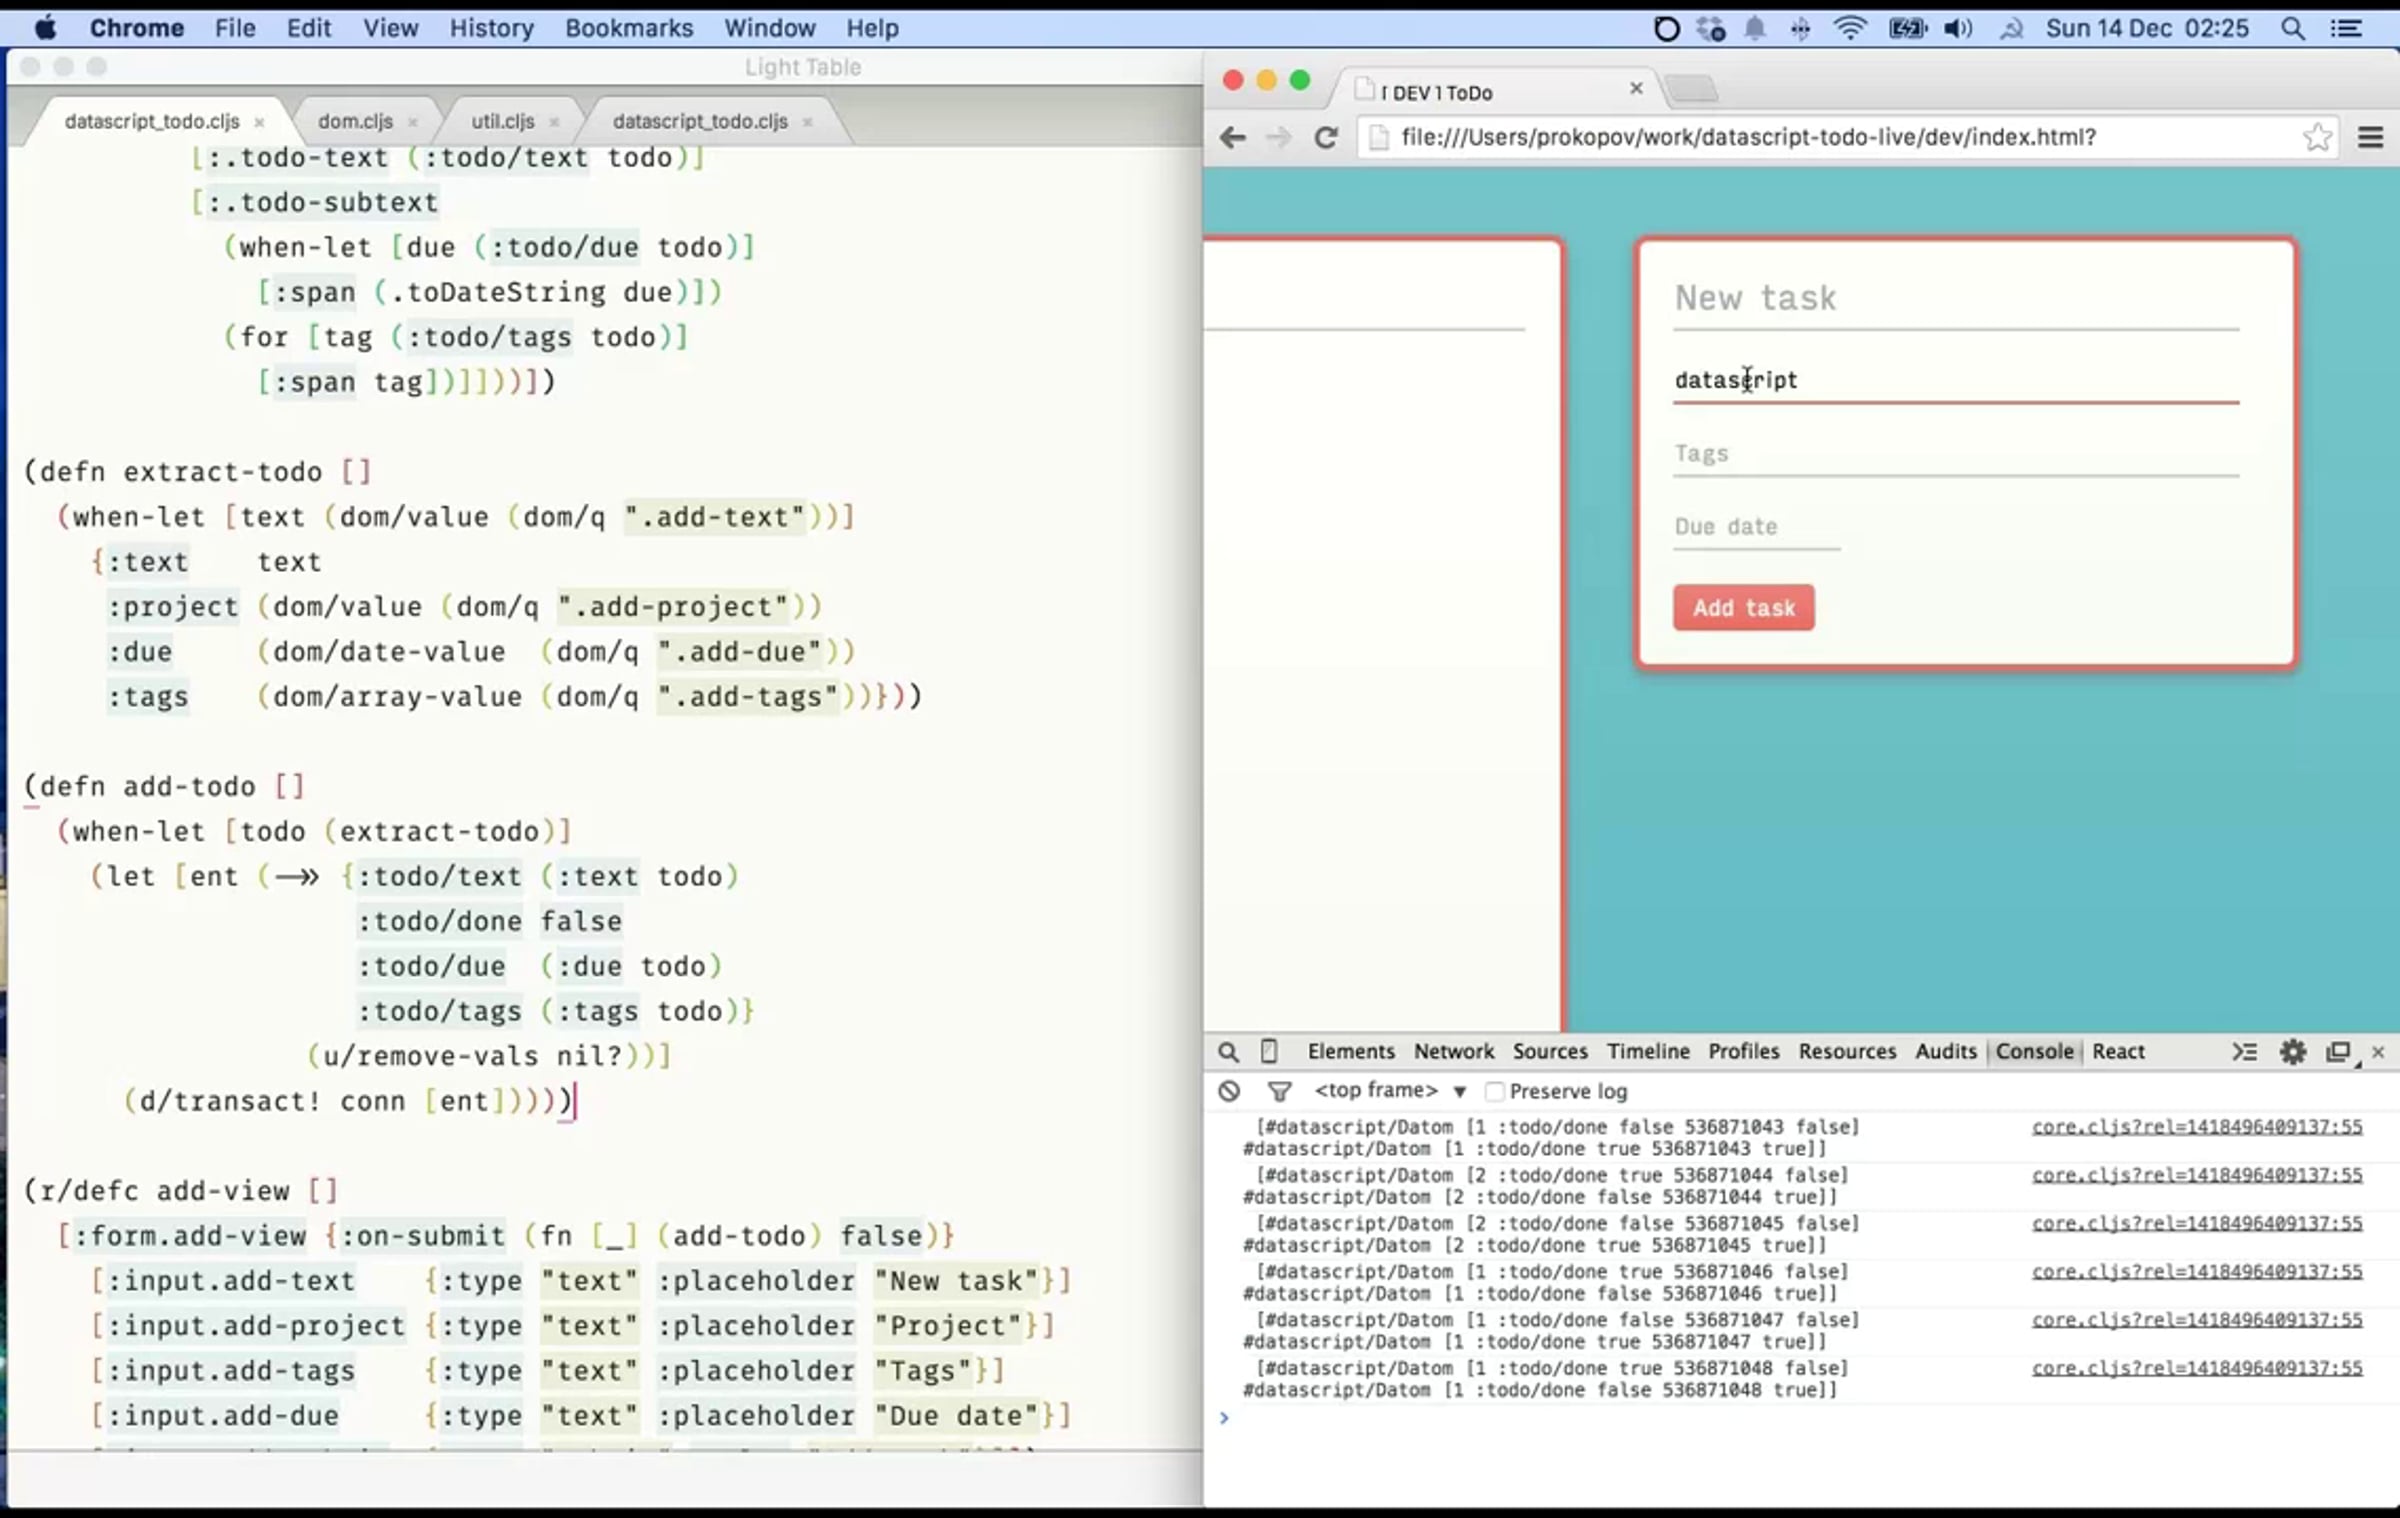Open the History menu
2400x1518 pixels.
491,28
